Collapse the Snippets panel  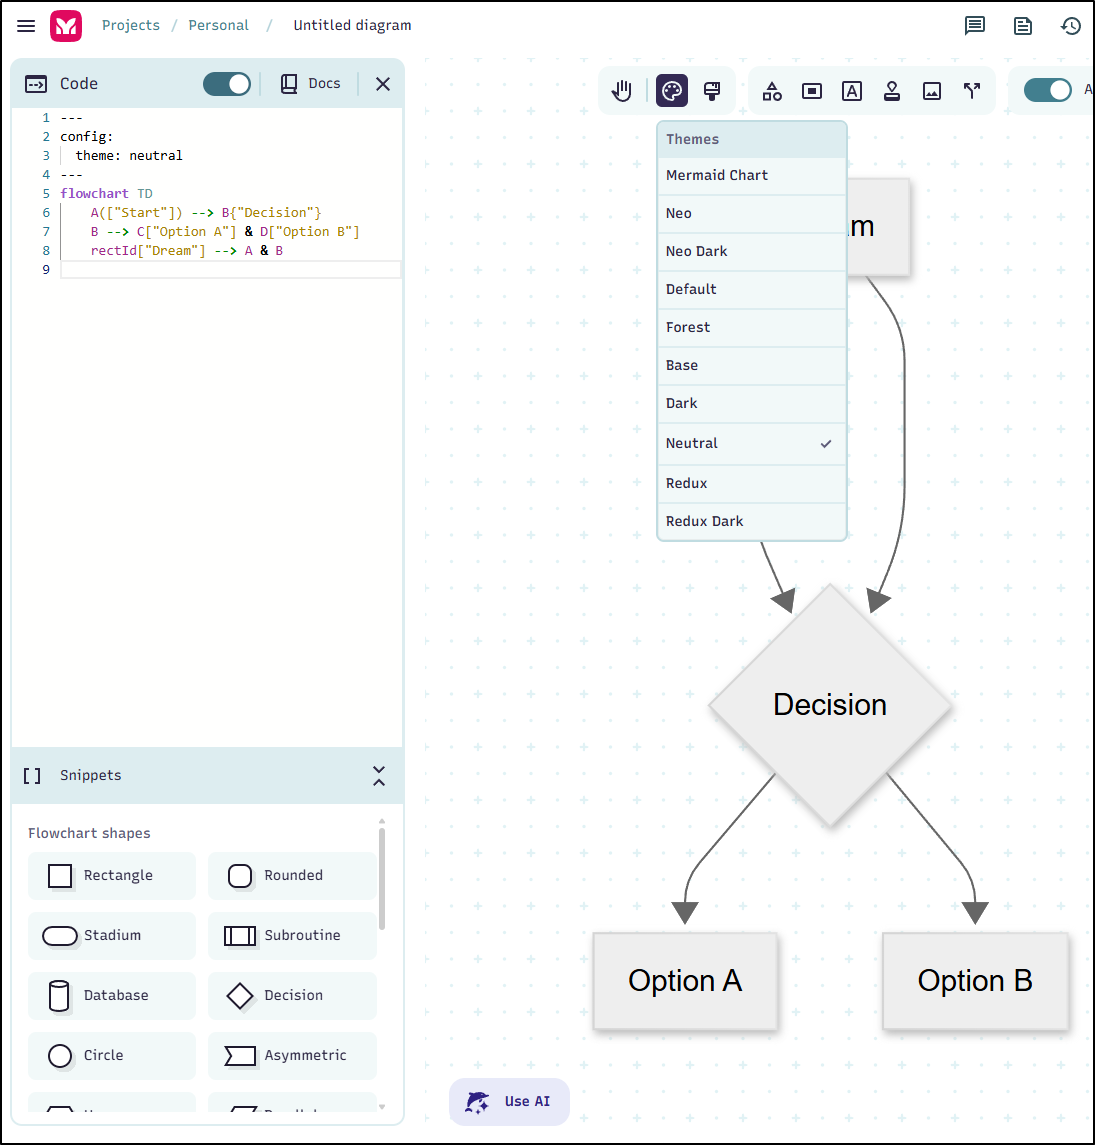click(x=379, y=776)
